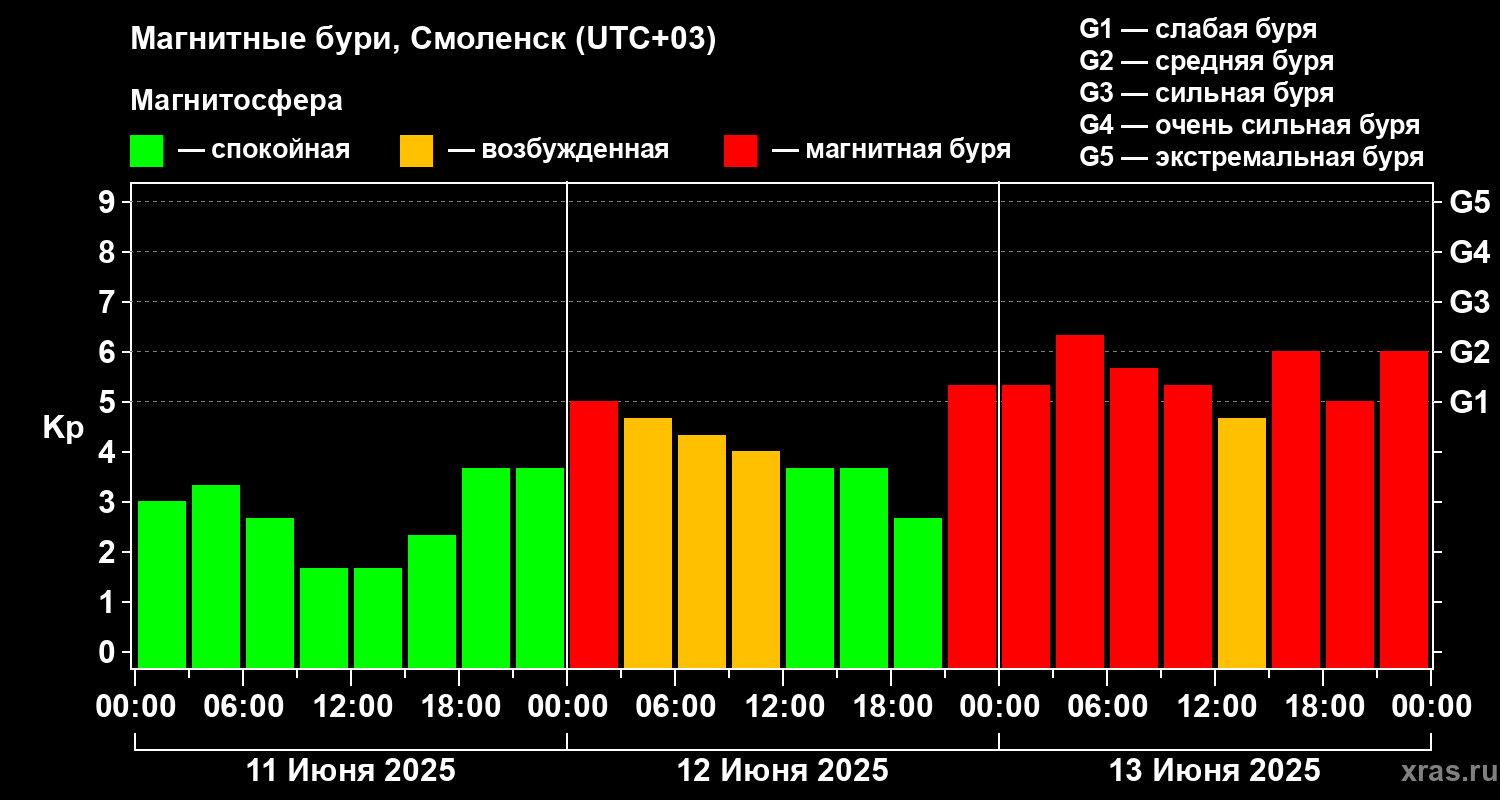Click the '18:00' time label under 12 June
This screenshot has width=1500, height=800.
coord(891,707)
